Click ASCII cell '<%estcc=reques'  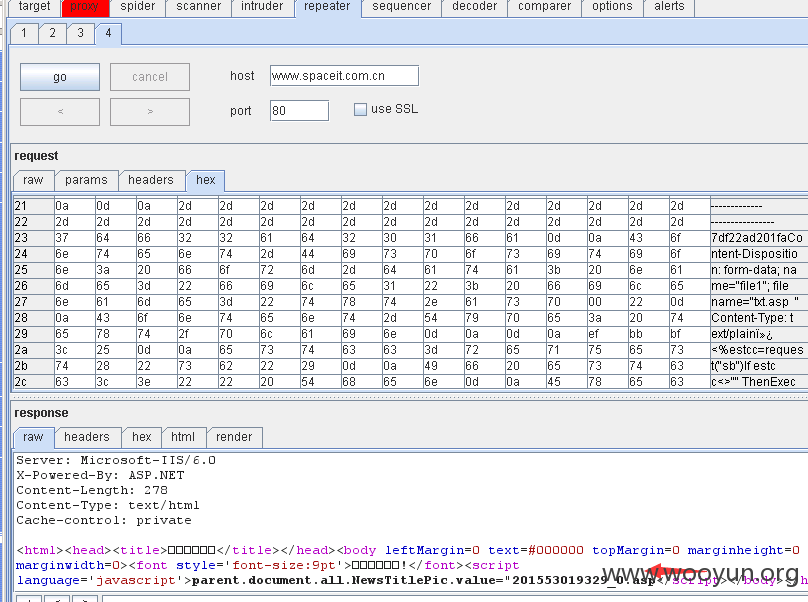click(x=759, y=350)
